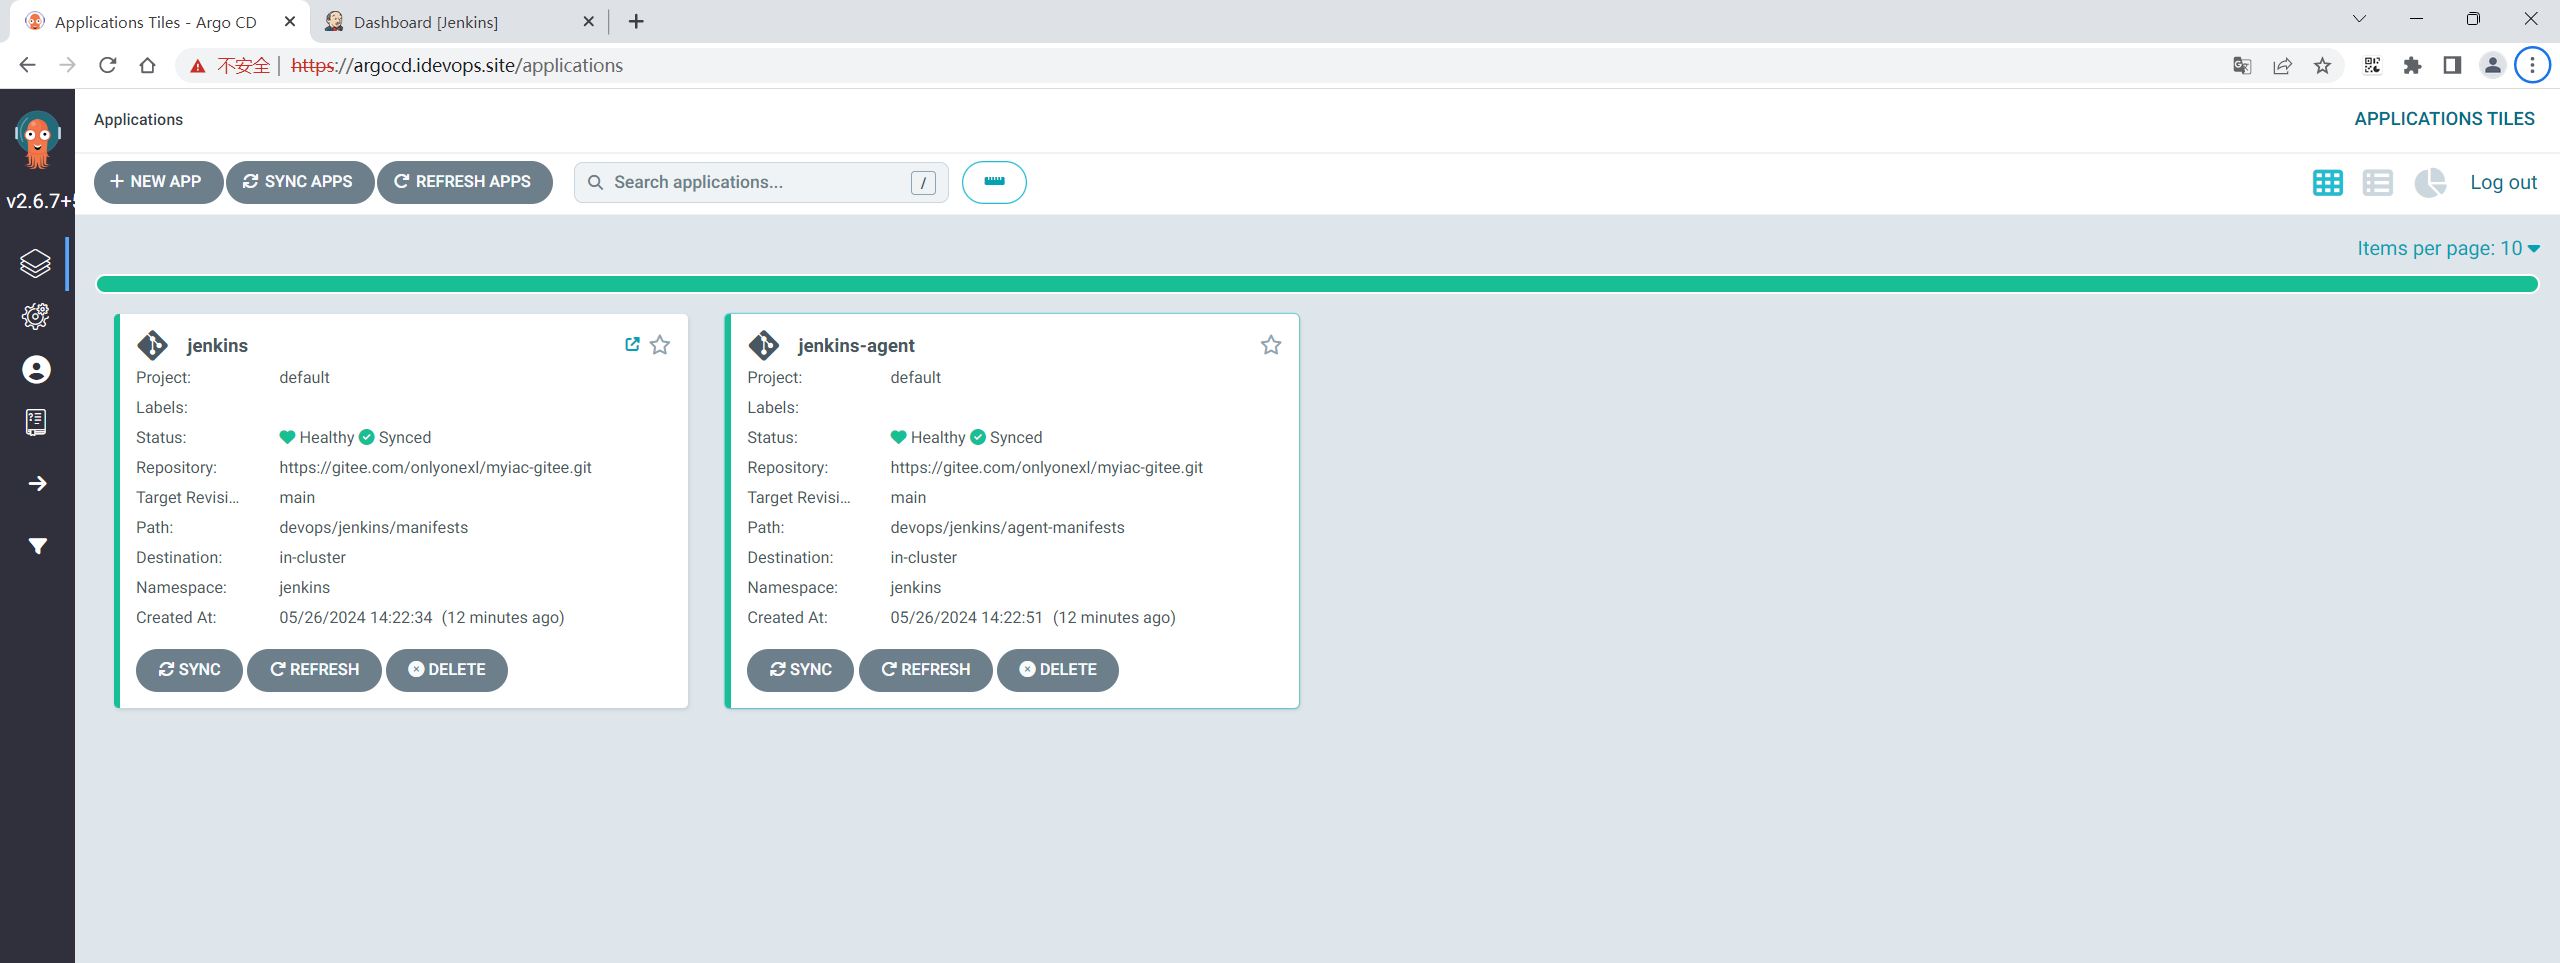Open the jenkins application title
Image resolution: width=2560 pixels, height=963 pixels.
[x=217, y=345]
